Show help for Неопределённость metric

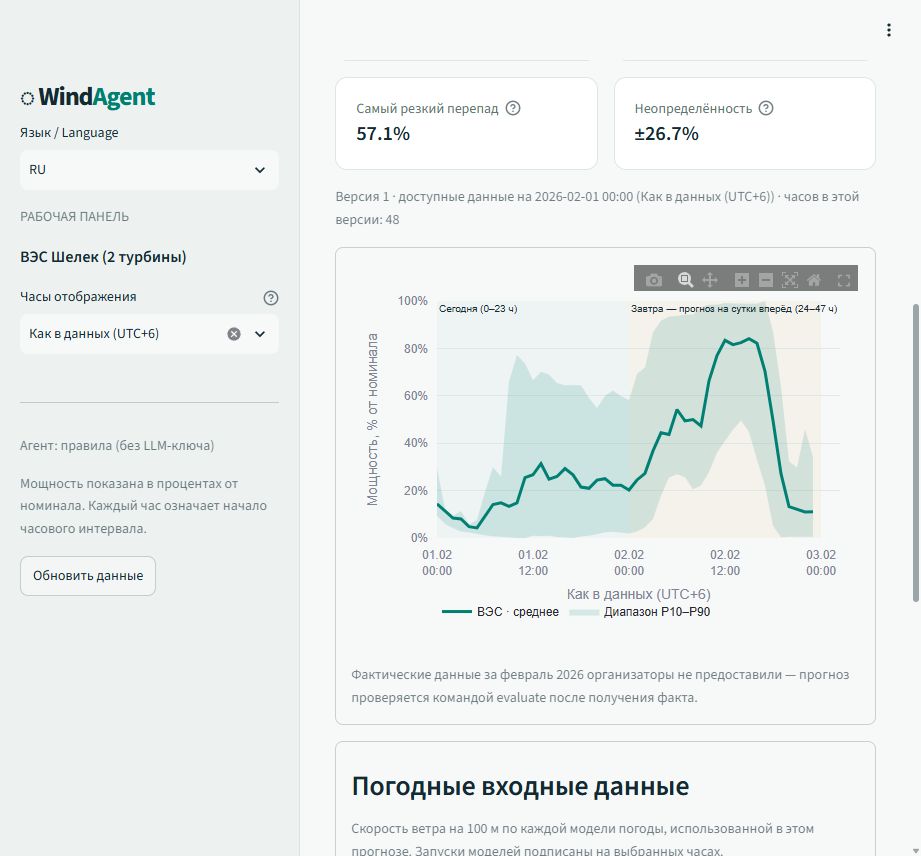pos(766,108)
